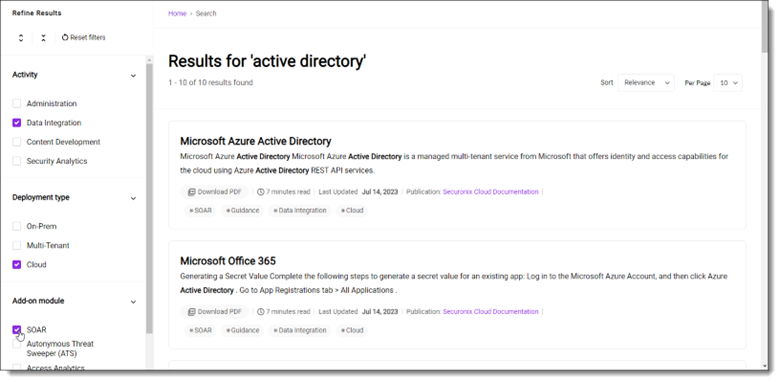This screenshot has height=382, width=780.
Task: Open Securonix Cloud Documentation link under Office 365
Action: (x=490, y=311)
